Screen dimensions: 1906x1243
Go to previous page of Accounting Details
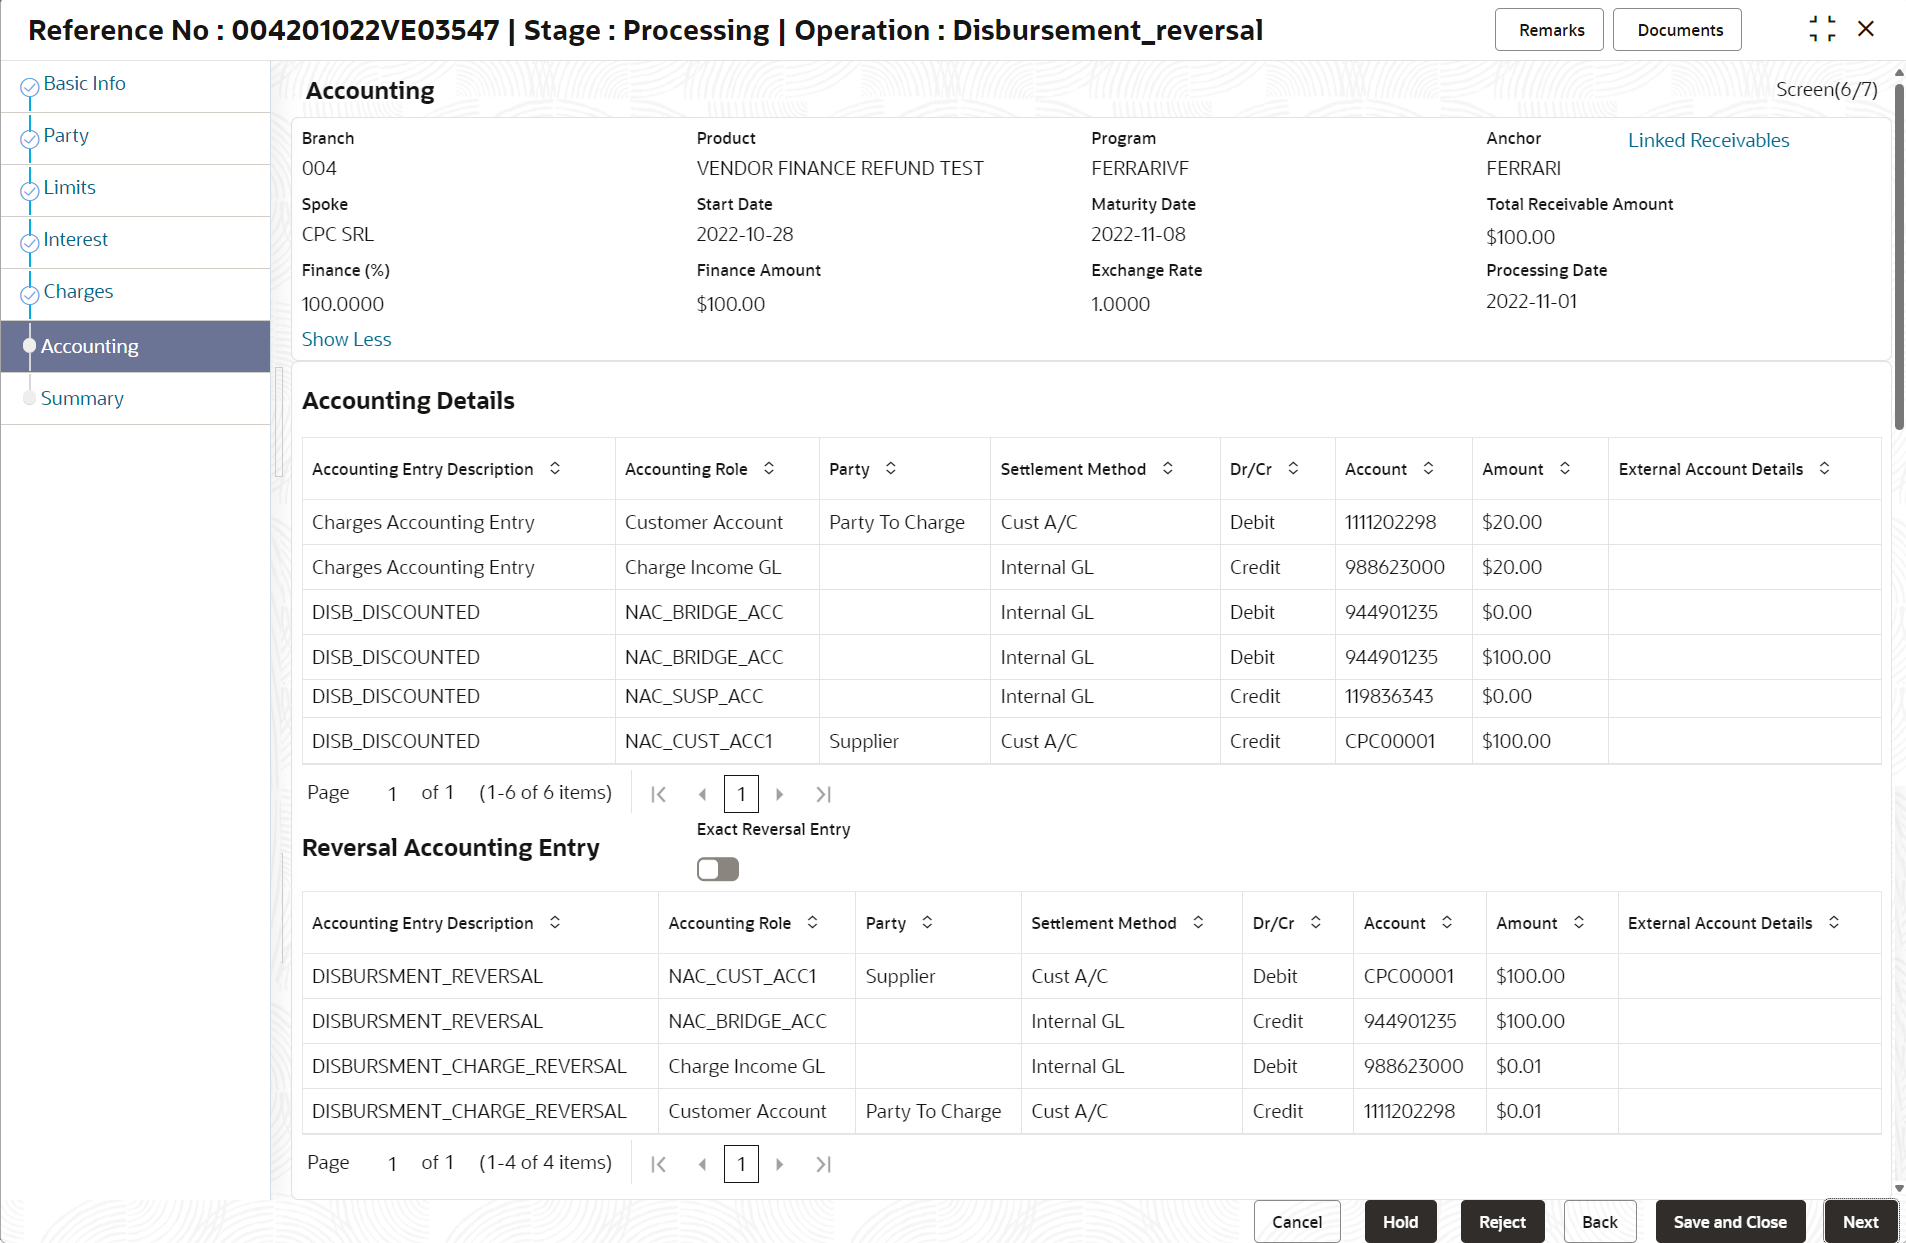click(702, 794)
